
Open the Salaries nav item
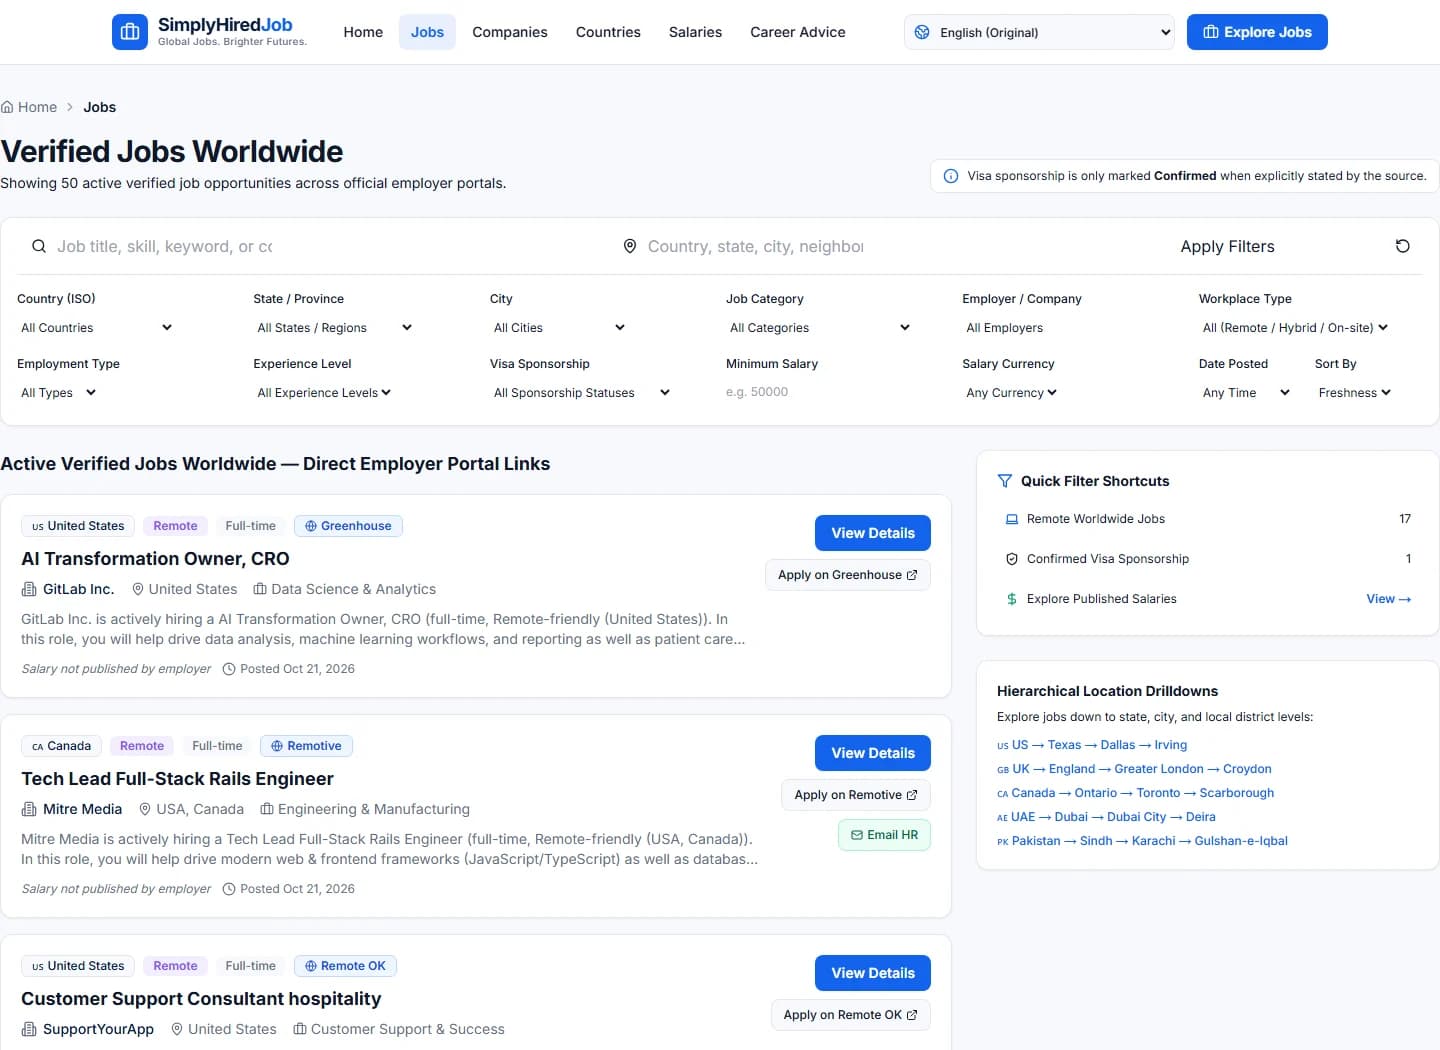pos(695,32)
